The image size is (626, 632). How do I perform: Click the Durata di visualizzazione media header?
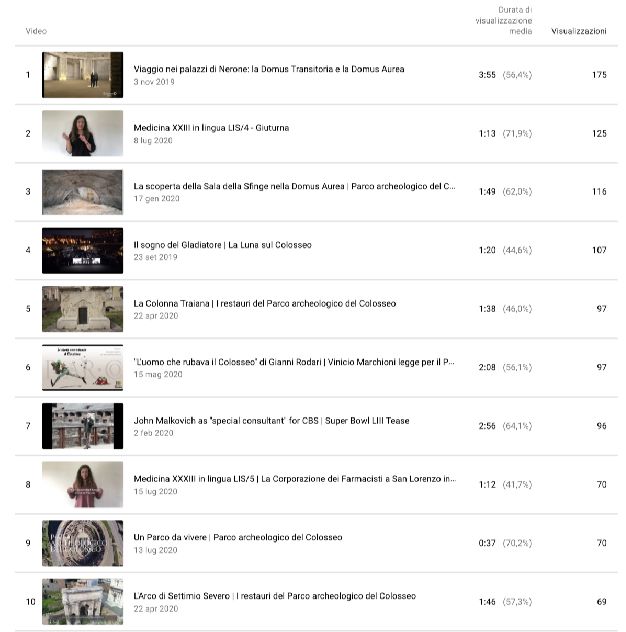pyautogui.click(x=503, y=20)
